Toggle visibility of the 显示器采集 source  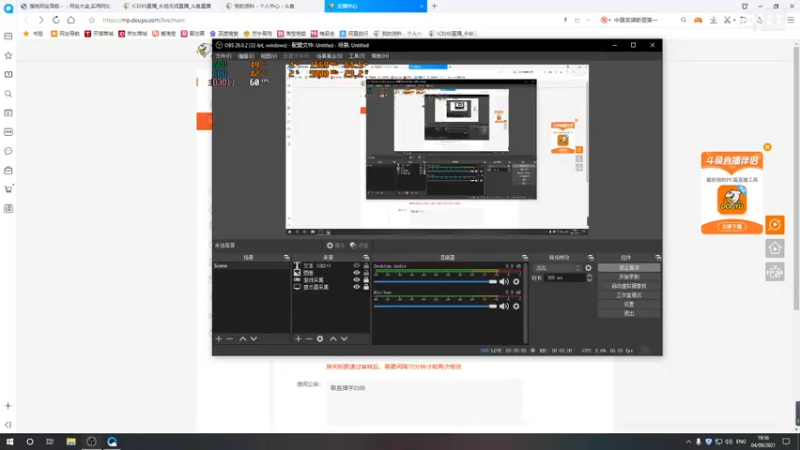(357, 287)
